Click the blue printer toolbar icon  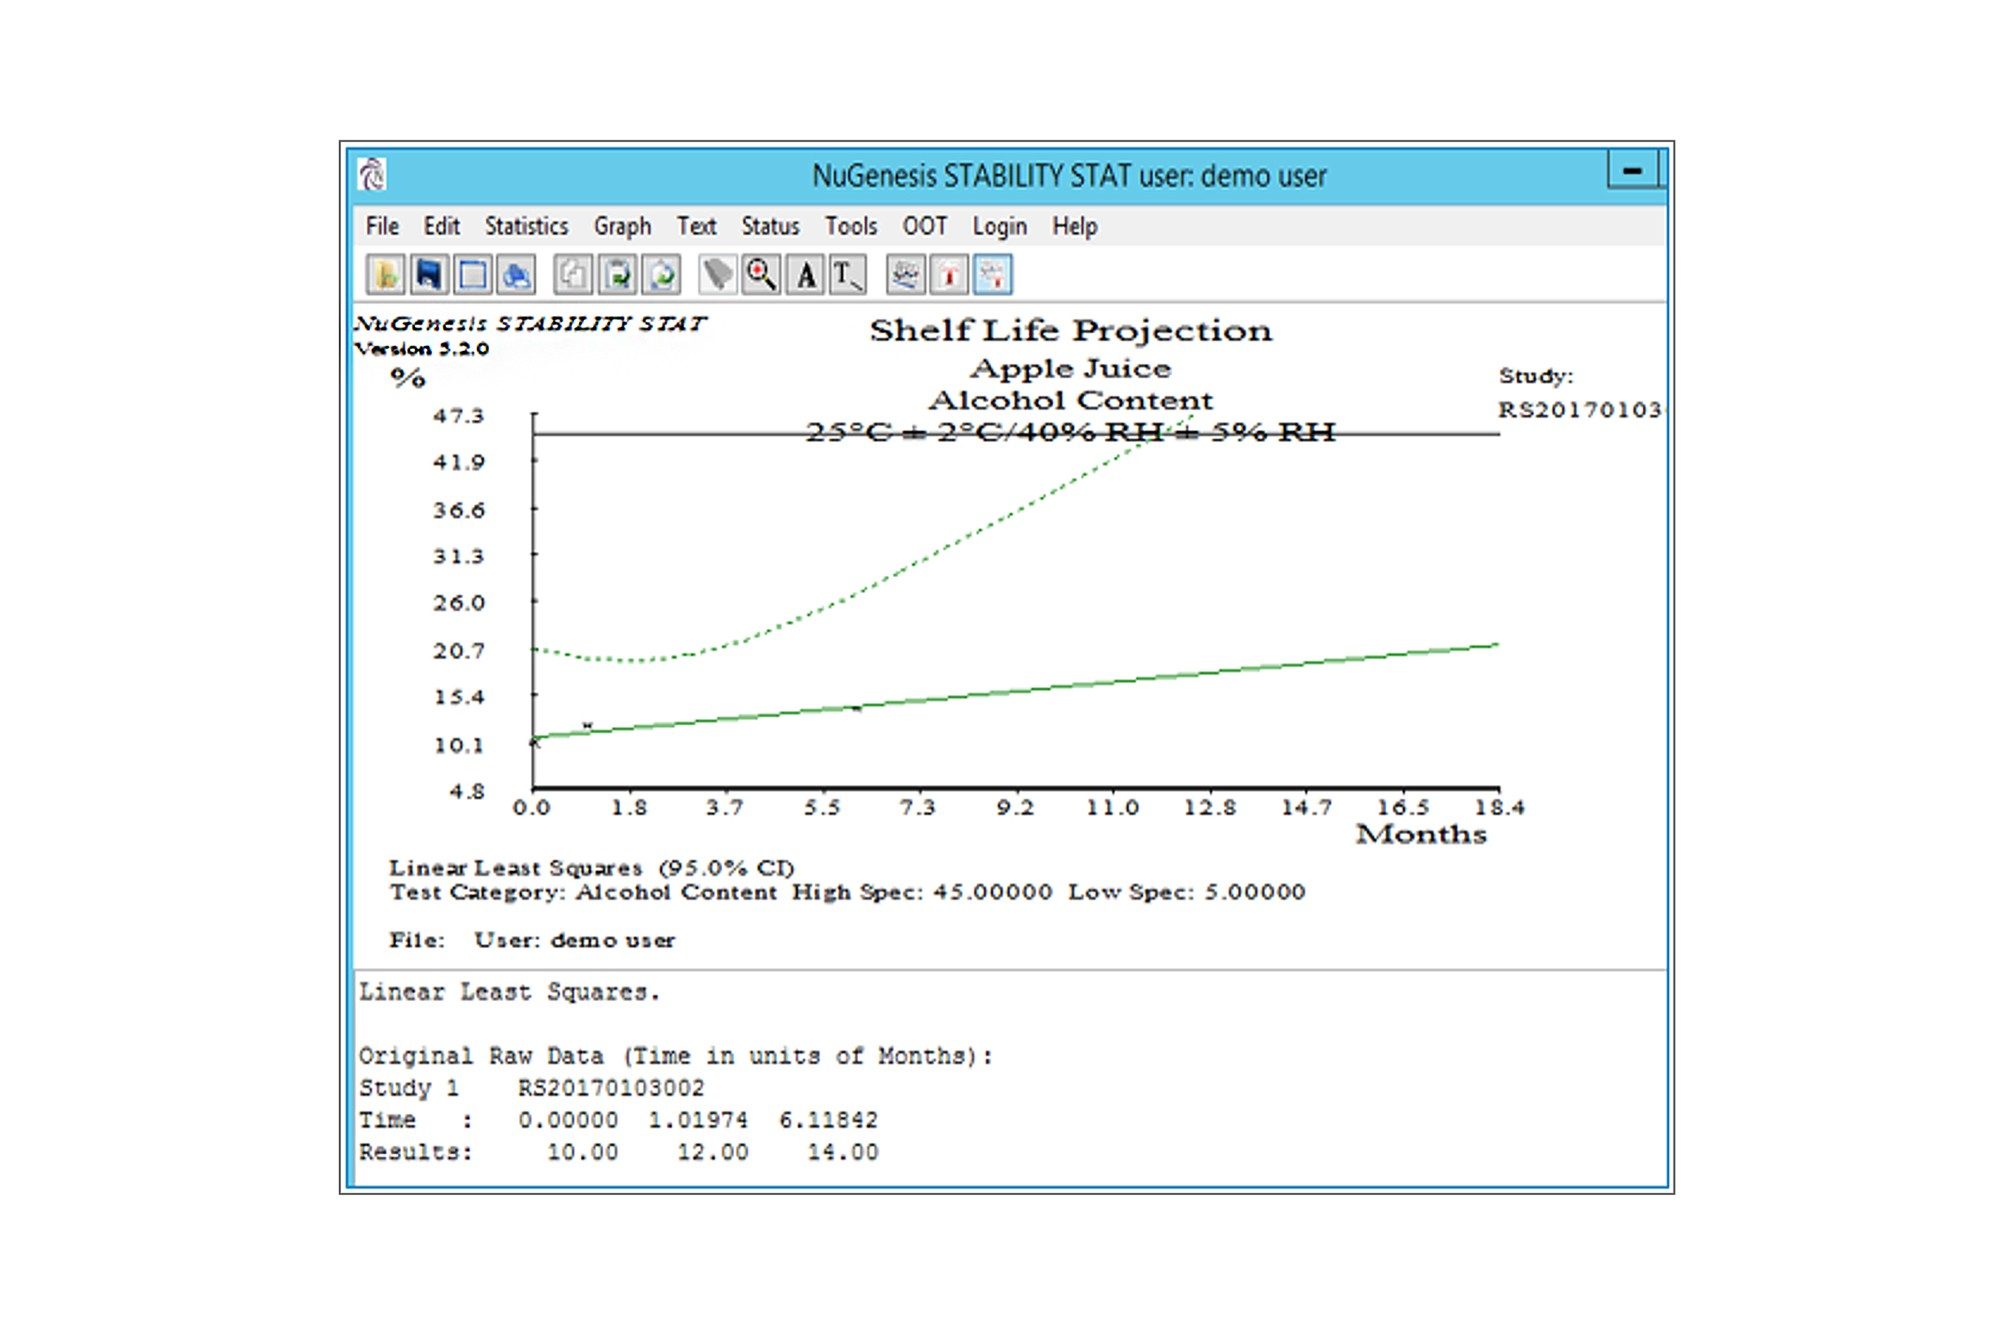516,275
